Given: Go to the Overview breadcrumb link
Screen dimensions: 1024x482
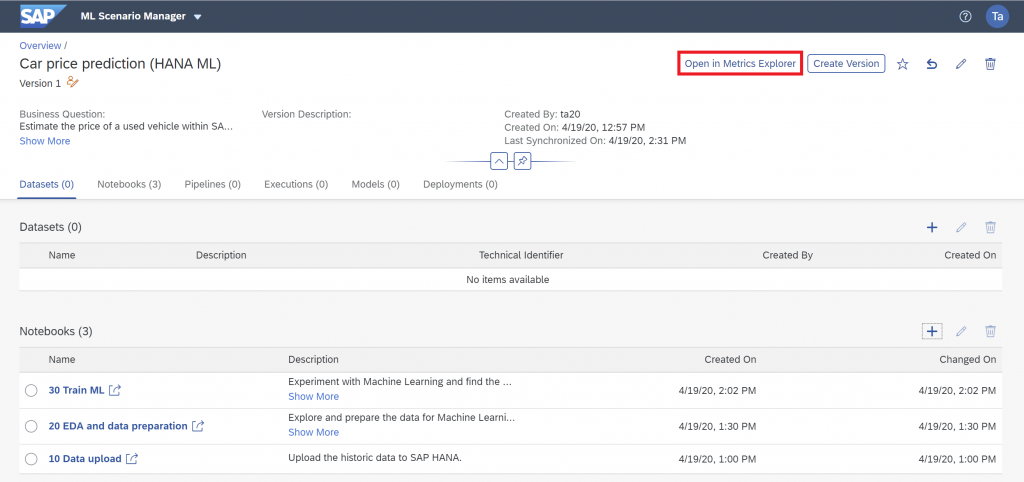Looking at the screenshot, I should pyautogui.click(x=40, y=46).
